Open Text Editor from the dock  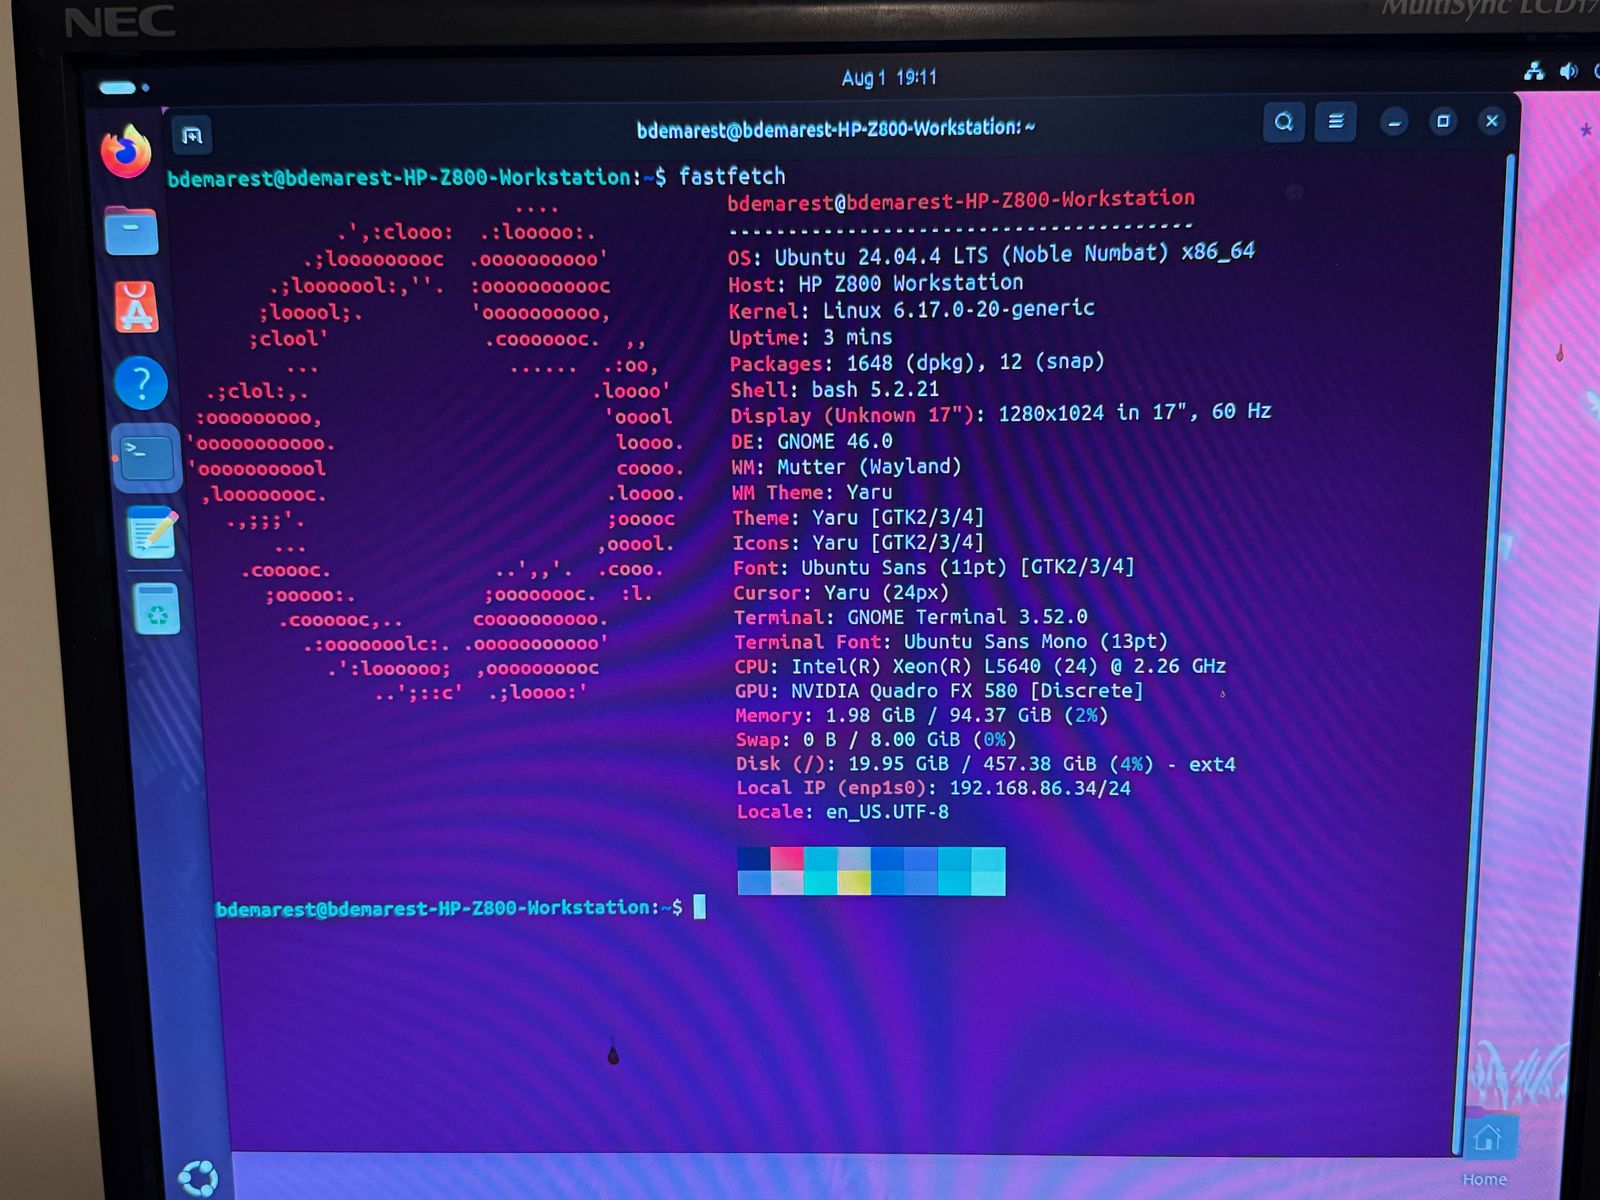click(152, 531)
